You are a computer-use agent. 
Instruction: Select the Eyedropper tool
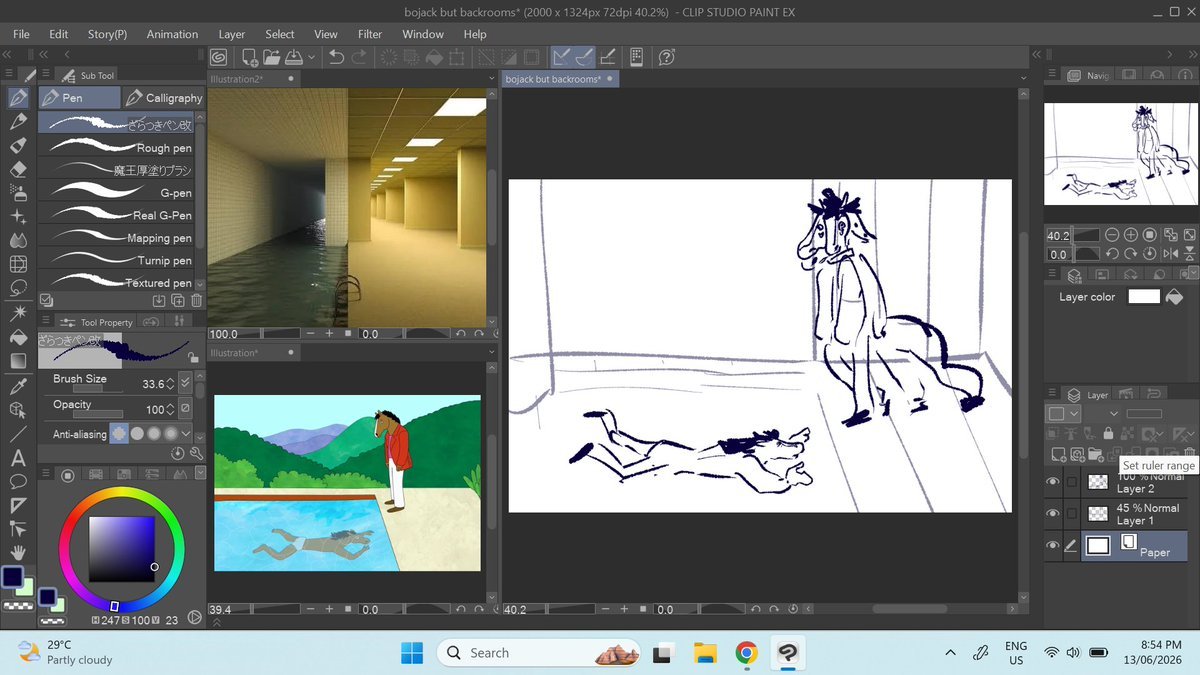[x=18, y=385]
